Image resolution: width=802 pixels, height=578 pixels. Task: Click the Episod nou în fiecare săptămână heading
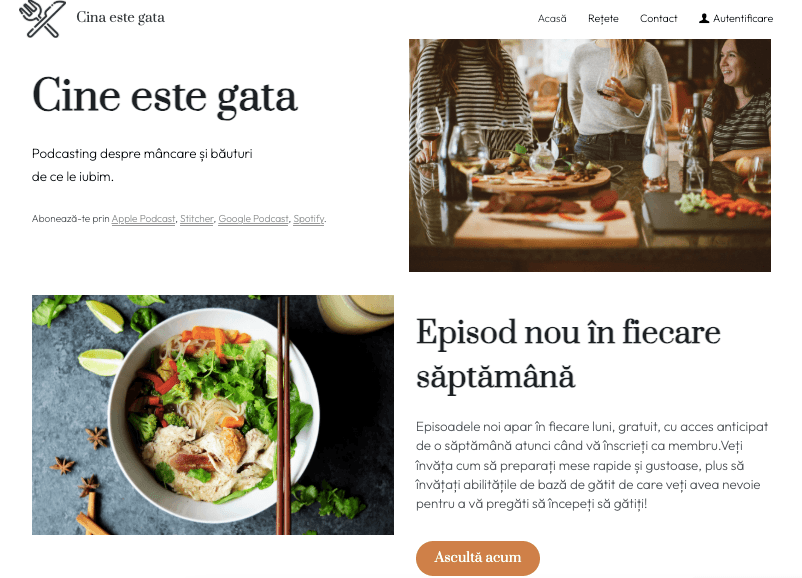coord(568,354)
